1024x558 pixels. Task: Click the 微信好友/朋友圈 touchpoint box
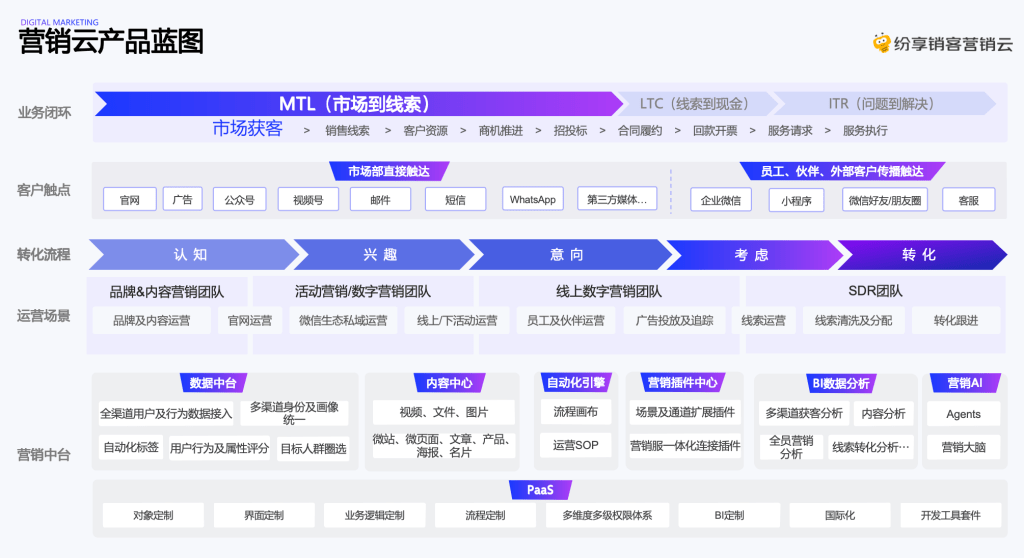[885, 200]
